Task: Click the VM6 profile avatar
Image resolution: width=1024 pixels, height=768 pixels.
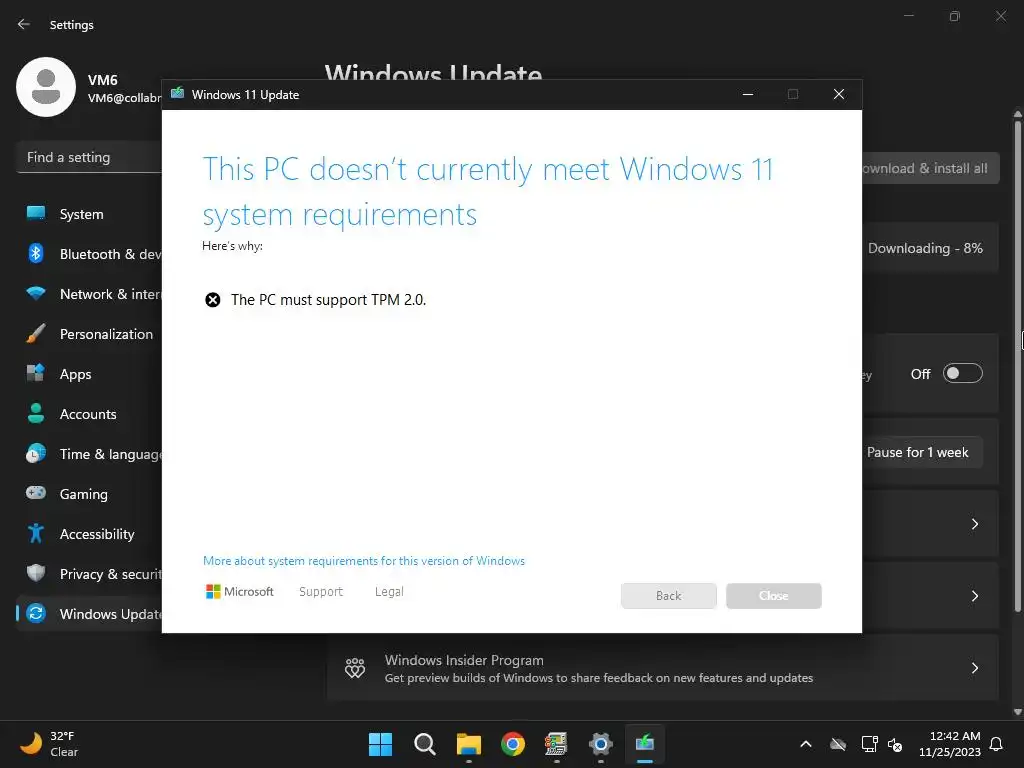Action: click(x=46, y=87)
